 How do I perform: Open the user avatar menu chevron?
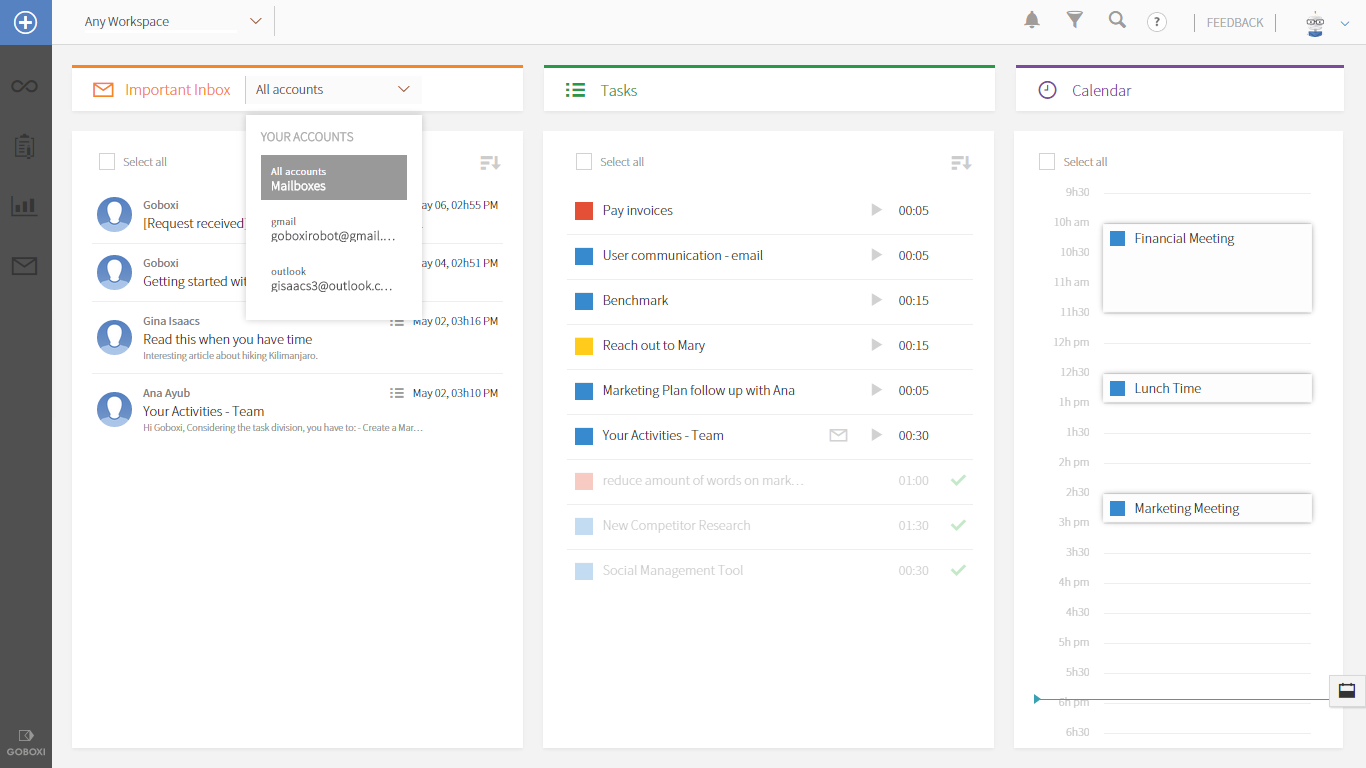[1345, 24]
